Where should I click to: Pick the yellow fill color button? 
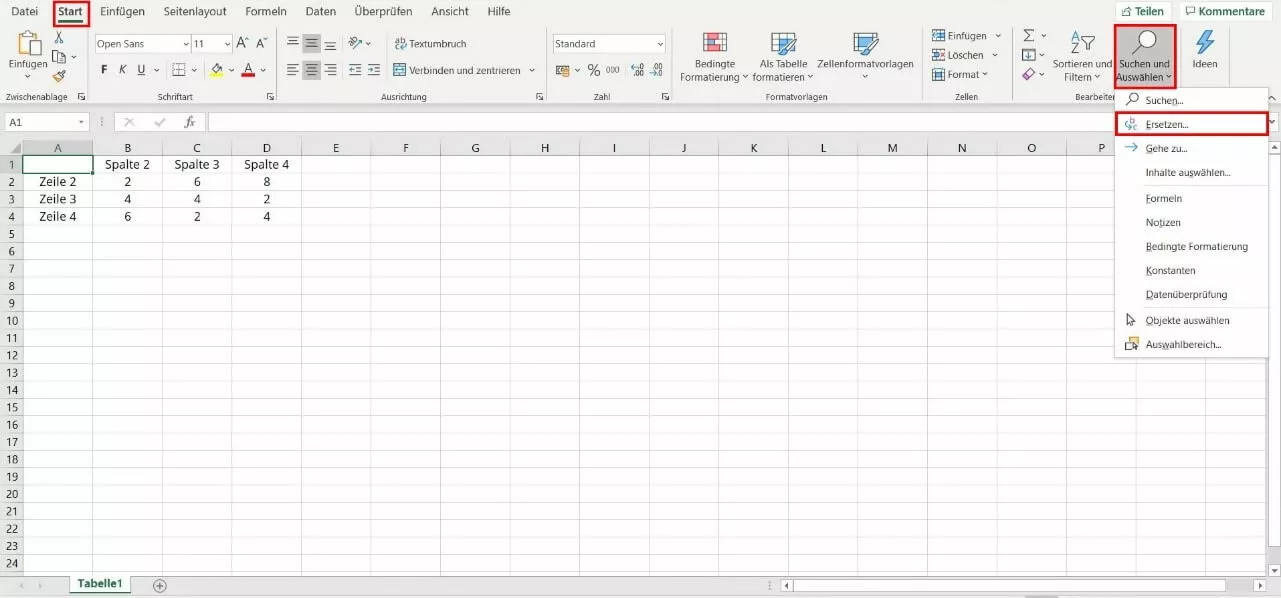point(215,70)
